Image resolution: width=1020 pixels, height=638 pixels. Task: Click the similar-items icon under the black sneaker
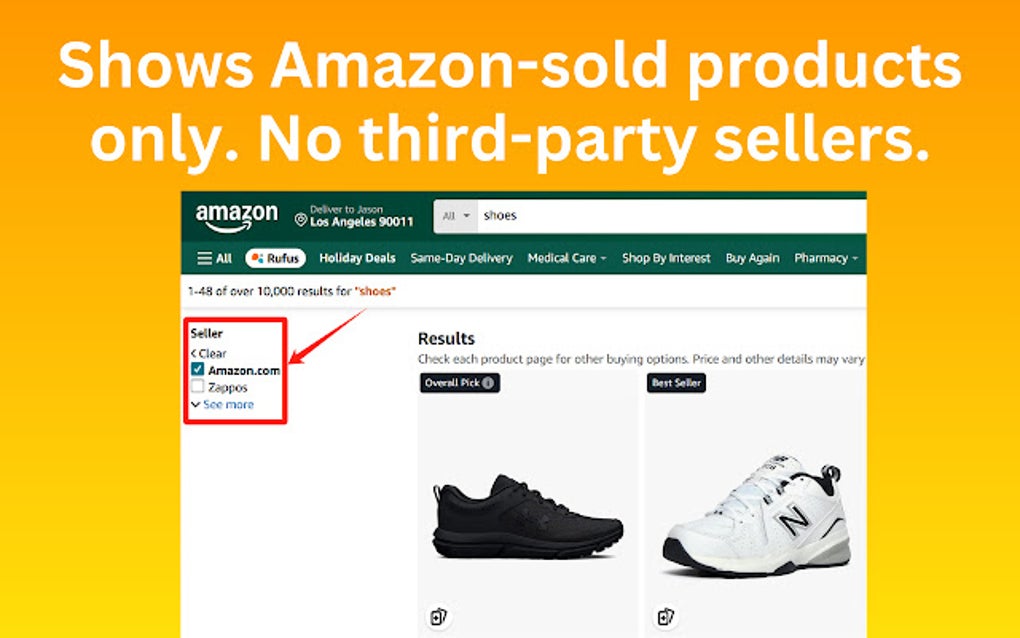(x=438, y=616)
